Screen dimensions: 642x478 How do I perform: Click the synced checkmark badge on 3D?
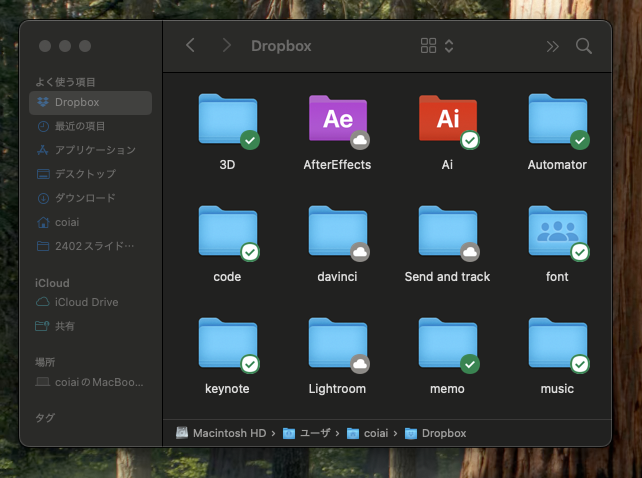point(250,140)
